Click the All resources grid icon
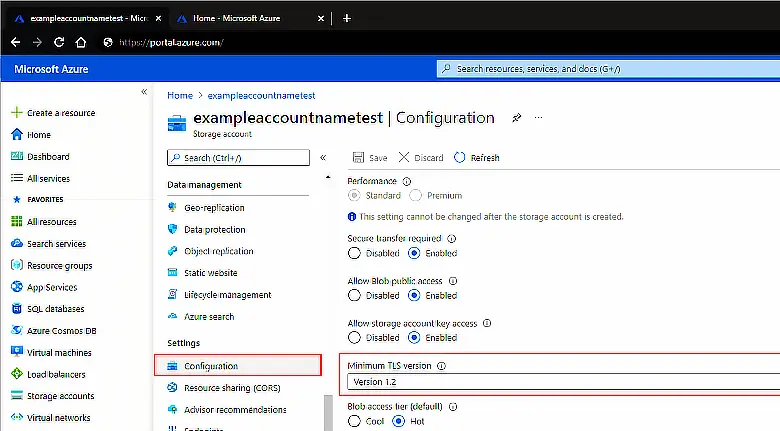This screenshot has height=431, width=780. pos(17,221)
